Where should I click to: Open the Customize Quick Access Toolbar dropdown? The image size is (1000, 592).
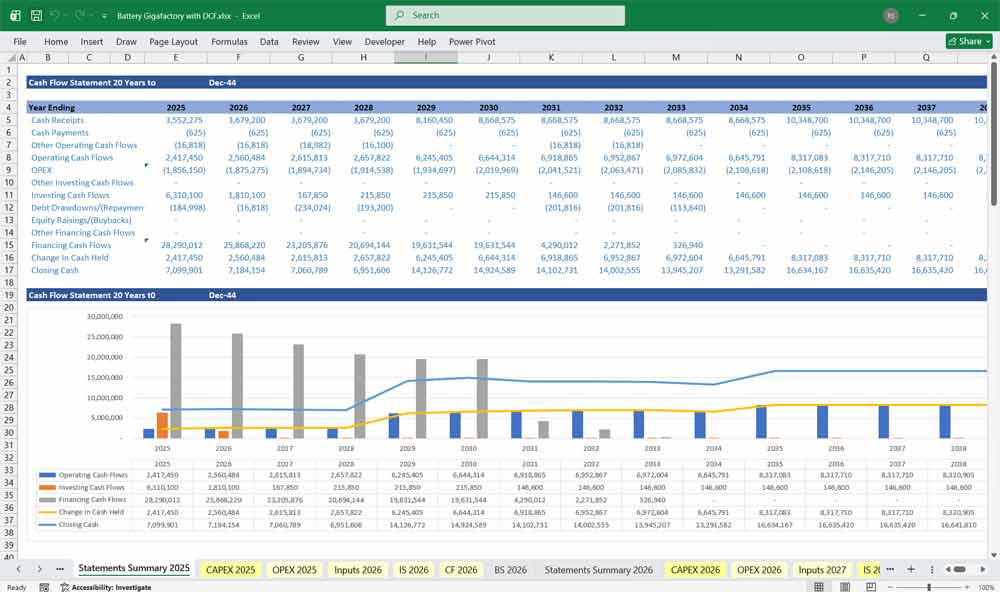click(x=103, y=15)
